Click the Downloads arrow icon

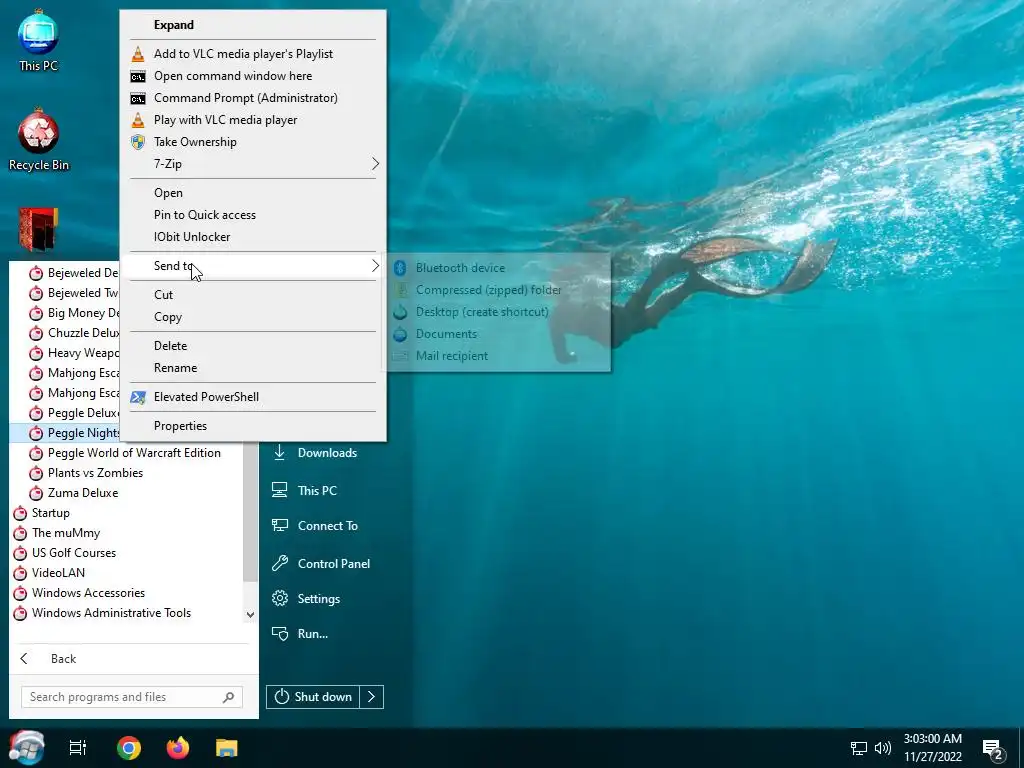pos(280,453)
